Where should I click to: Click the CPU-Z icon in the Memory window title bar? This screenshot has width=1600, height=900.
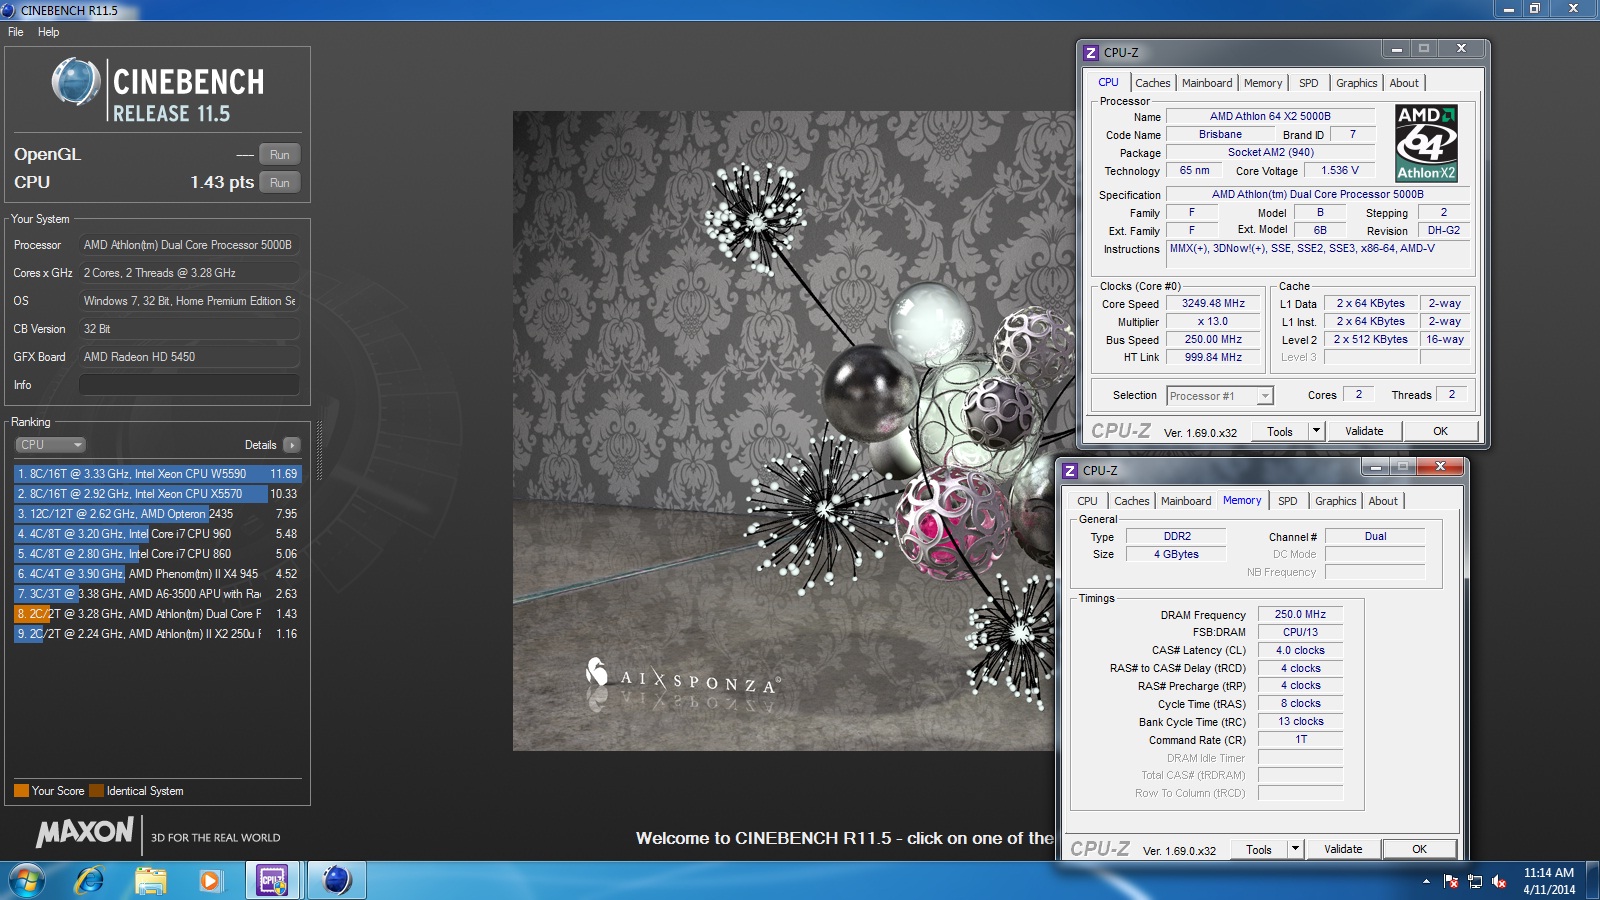click(1070, 470)
